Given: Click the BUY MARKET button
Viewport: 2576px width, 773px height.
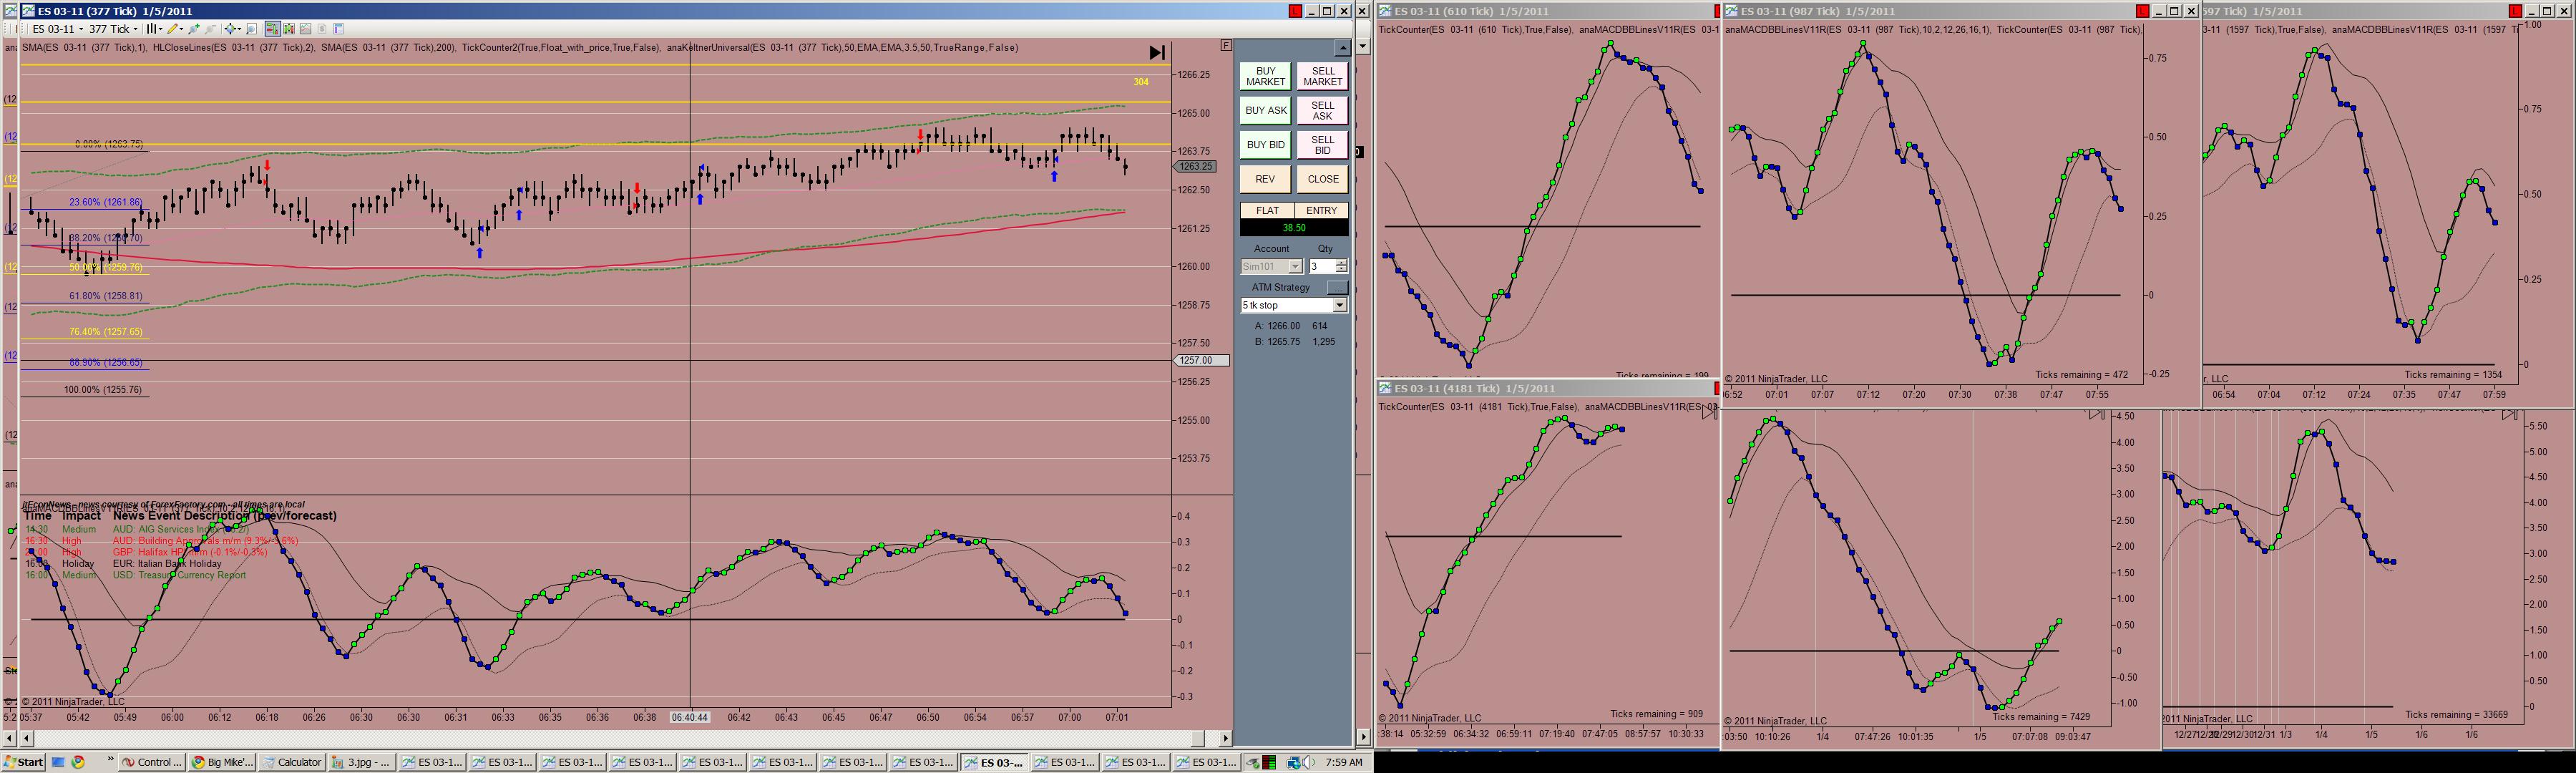Looking at the screenshot, I should tap(1265, 76).
